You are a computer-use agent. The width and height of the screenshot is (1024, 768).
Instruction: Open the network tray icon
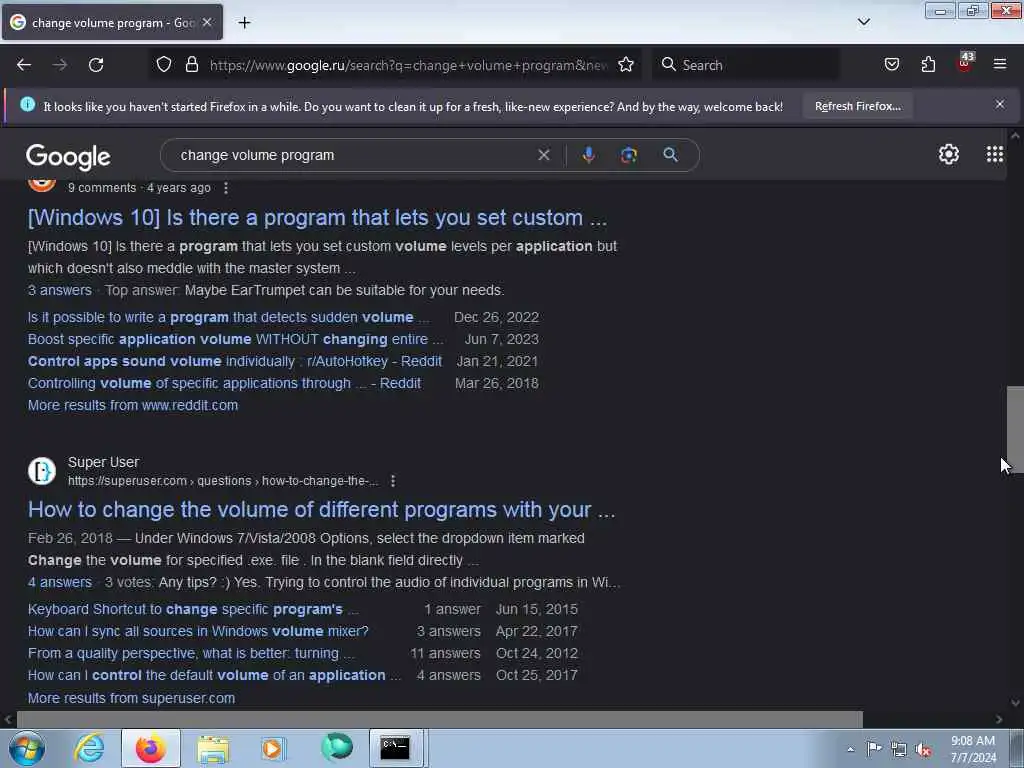coord(899,750)
